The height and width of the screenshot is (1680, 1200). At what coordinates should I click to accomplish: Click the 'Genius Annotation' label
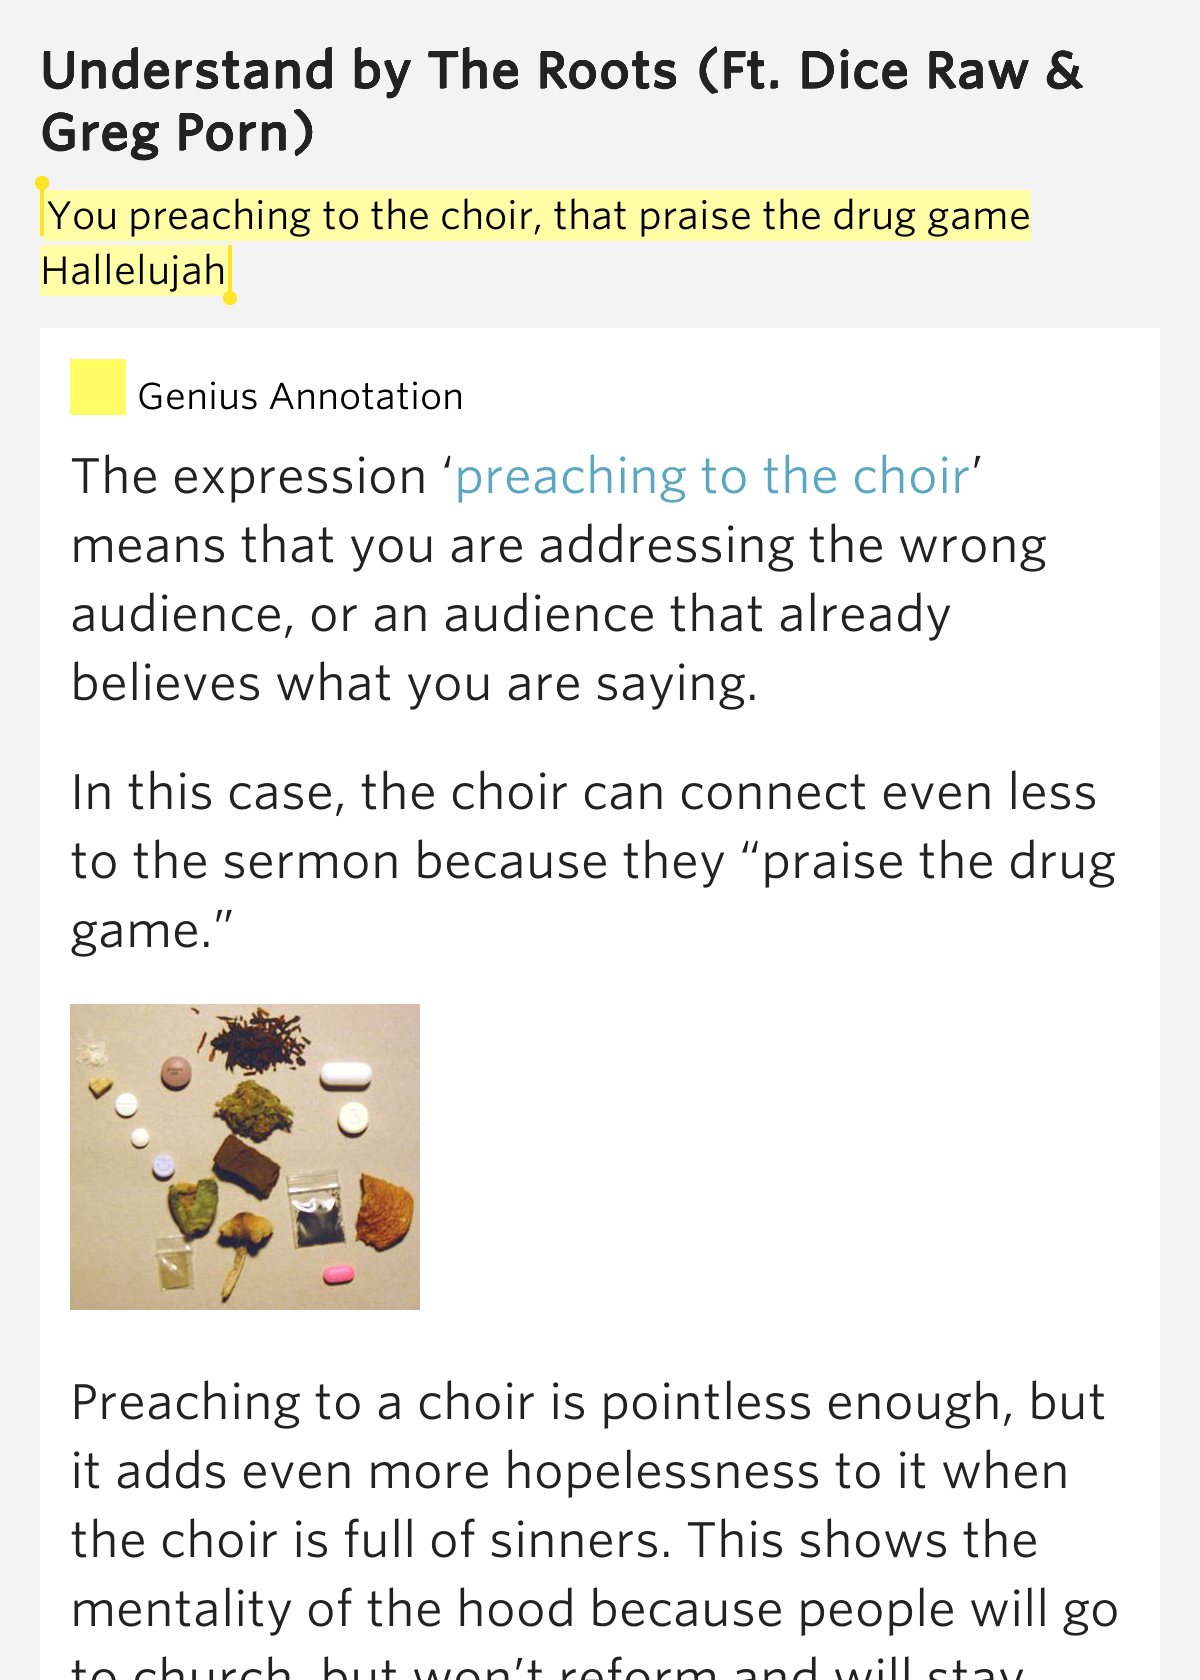pos(300,397)
